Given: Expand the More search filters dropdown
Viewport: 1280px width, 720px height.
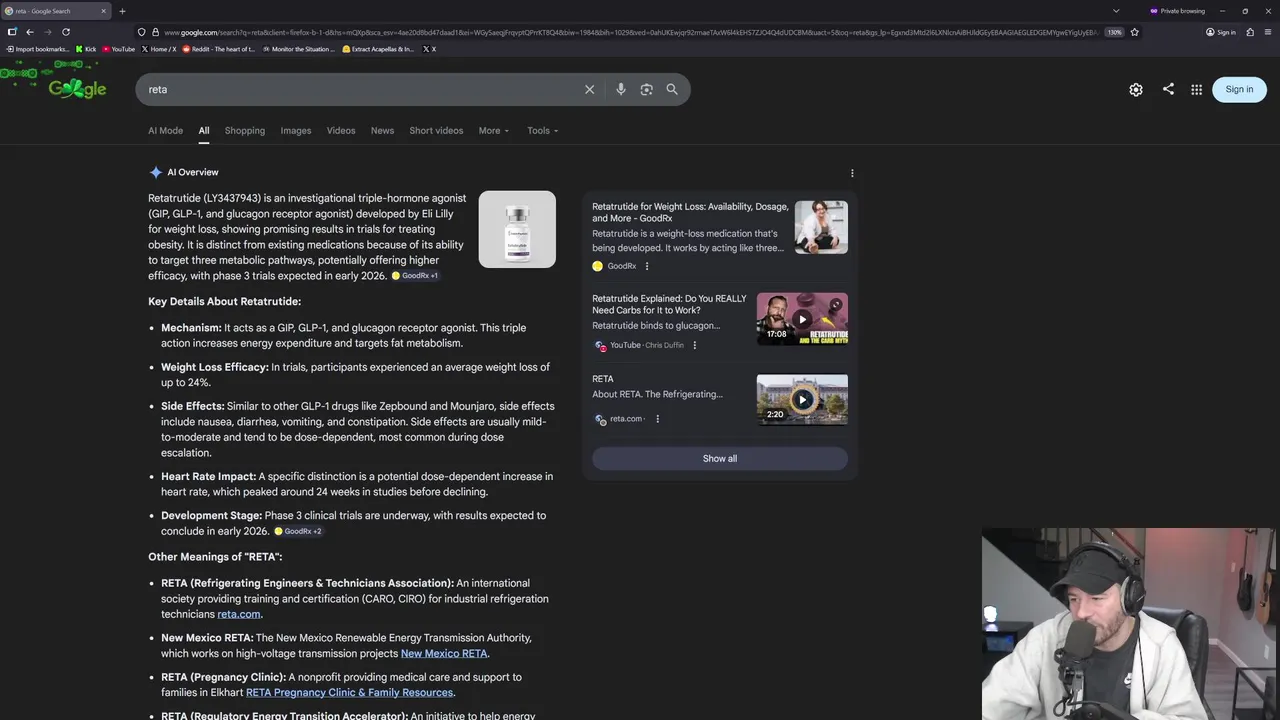Looking at the screenshot, I should pyautogui.click(x=494, y=130).
